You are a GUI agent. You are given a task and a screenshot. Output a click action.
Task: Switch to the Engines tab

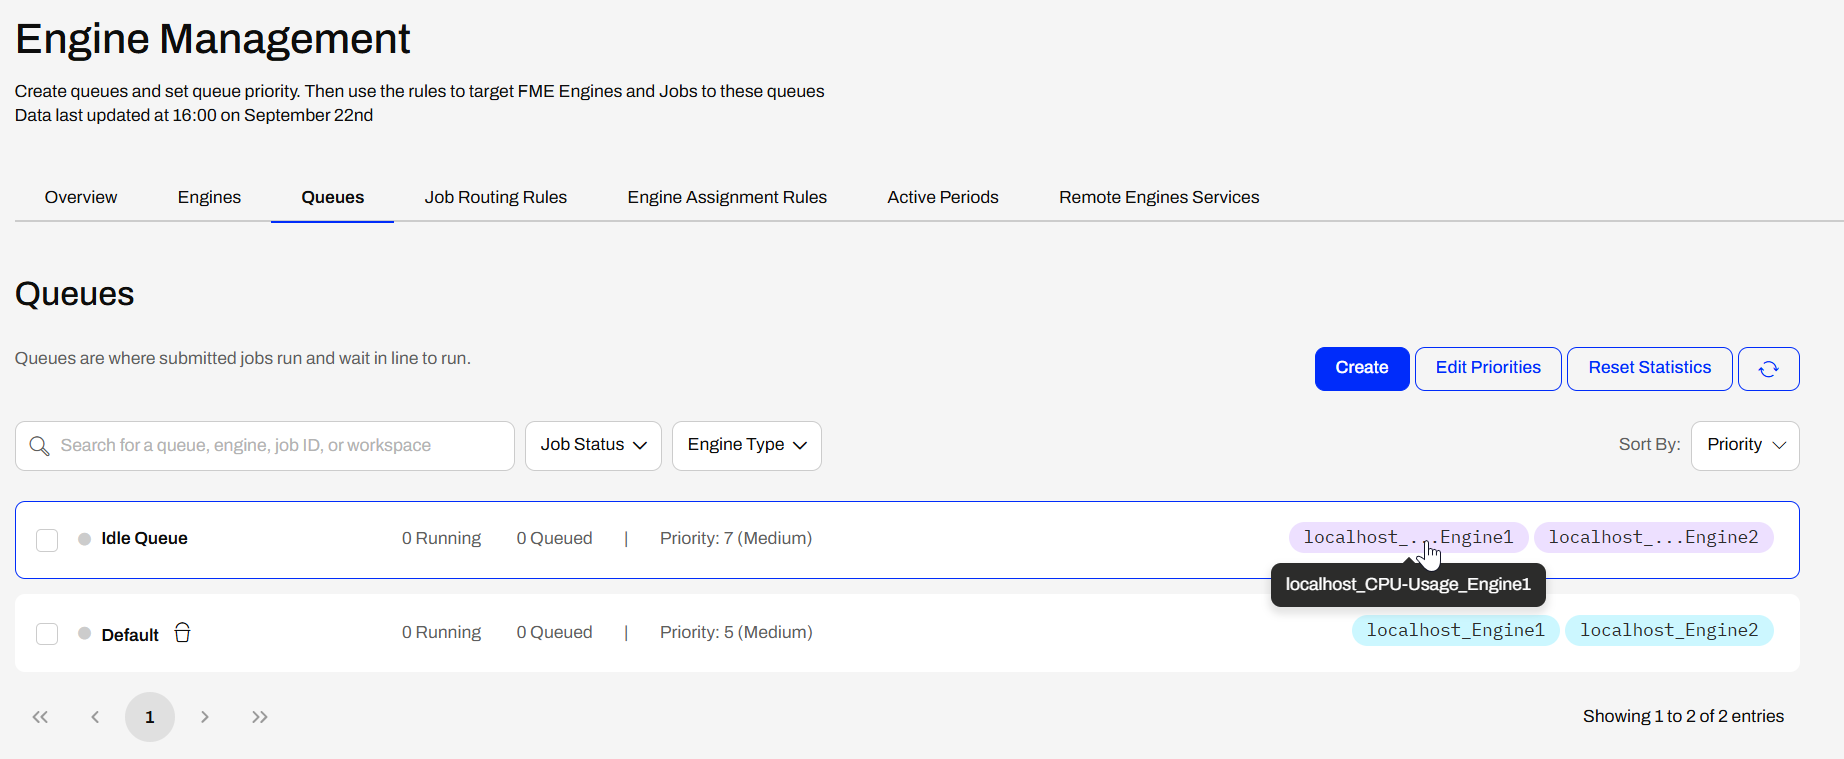point(209,197)
